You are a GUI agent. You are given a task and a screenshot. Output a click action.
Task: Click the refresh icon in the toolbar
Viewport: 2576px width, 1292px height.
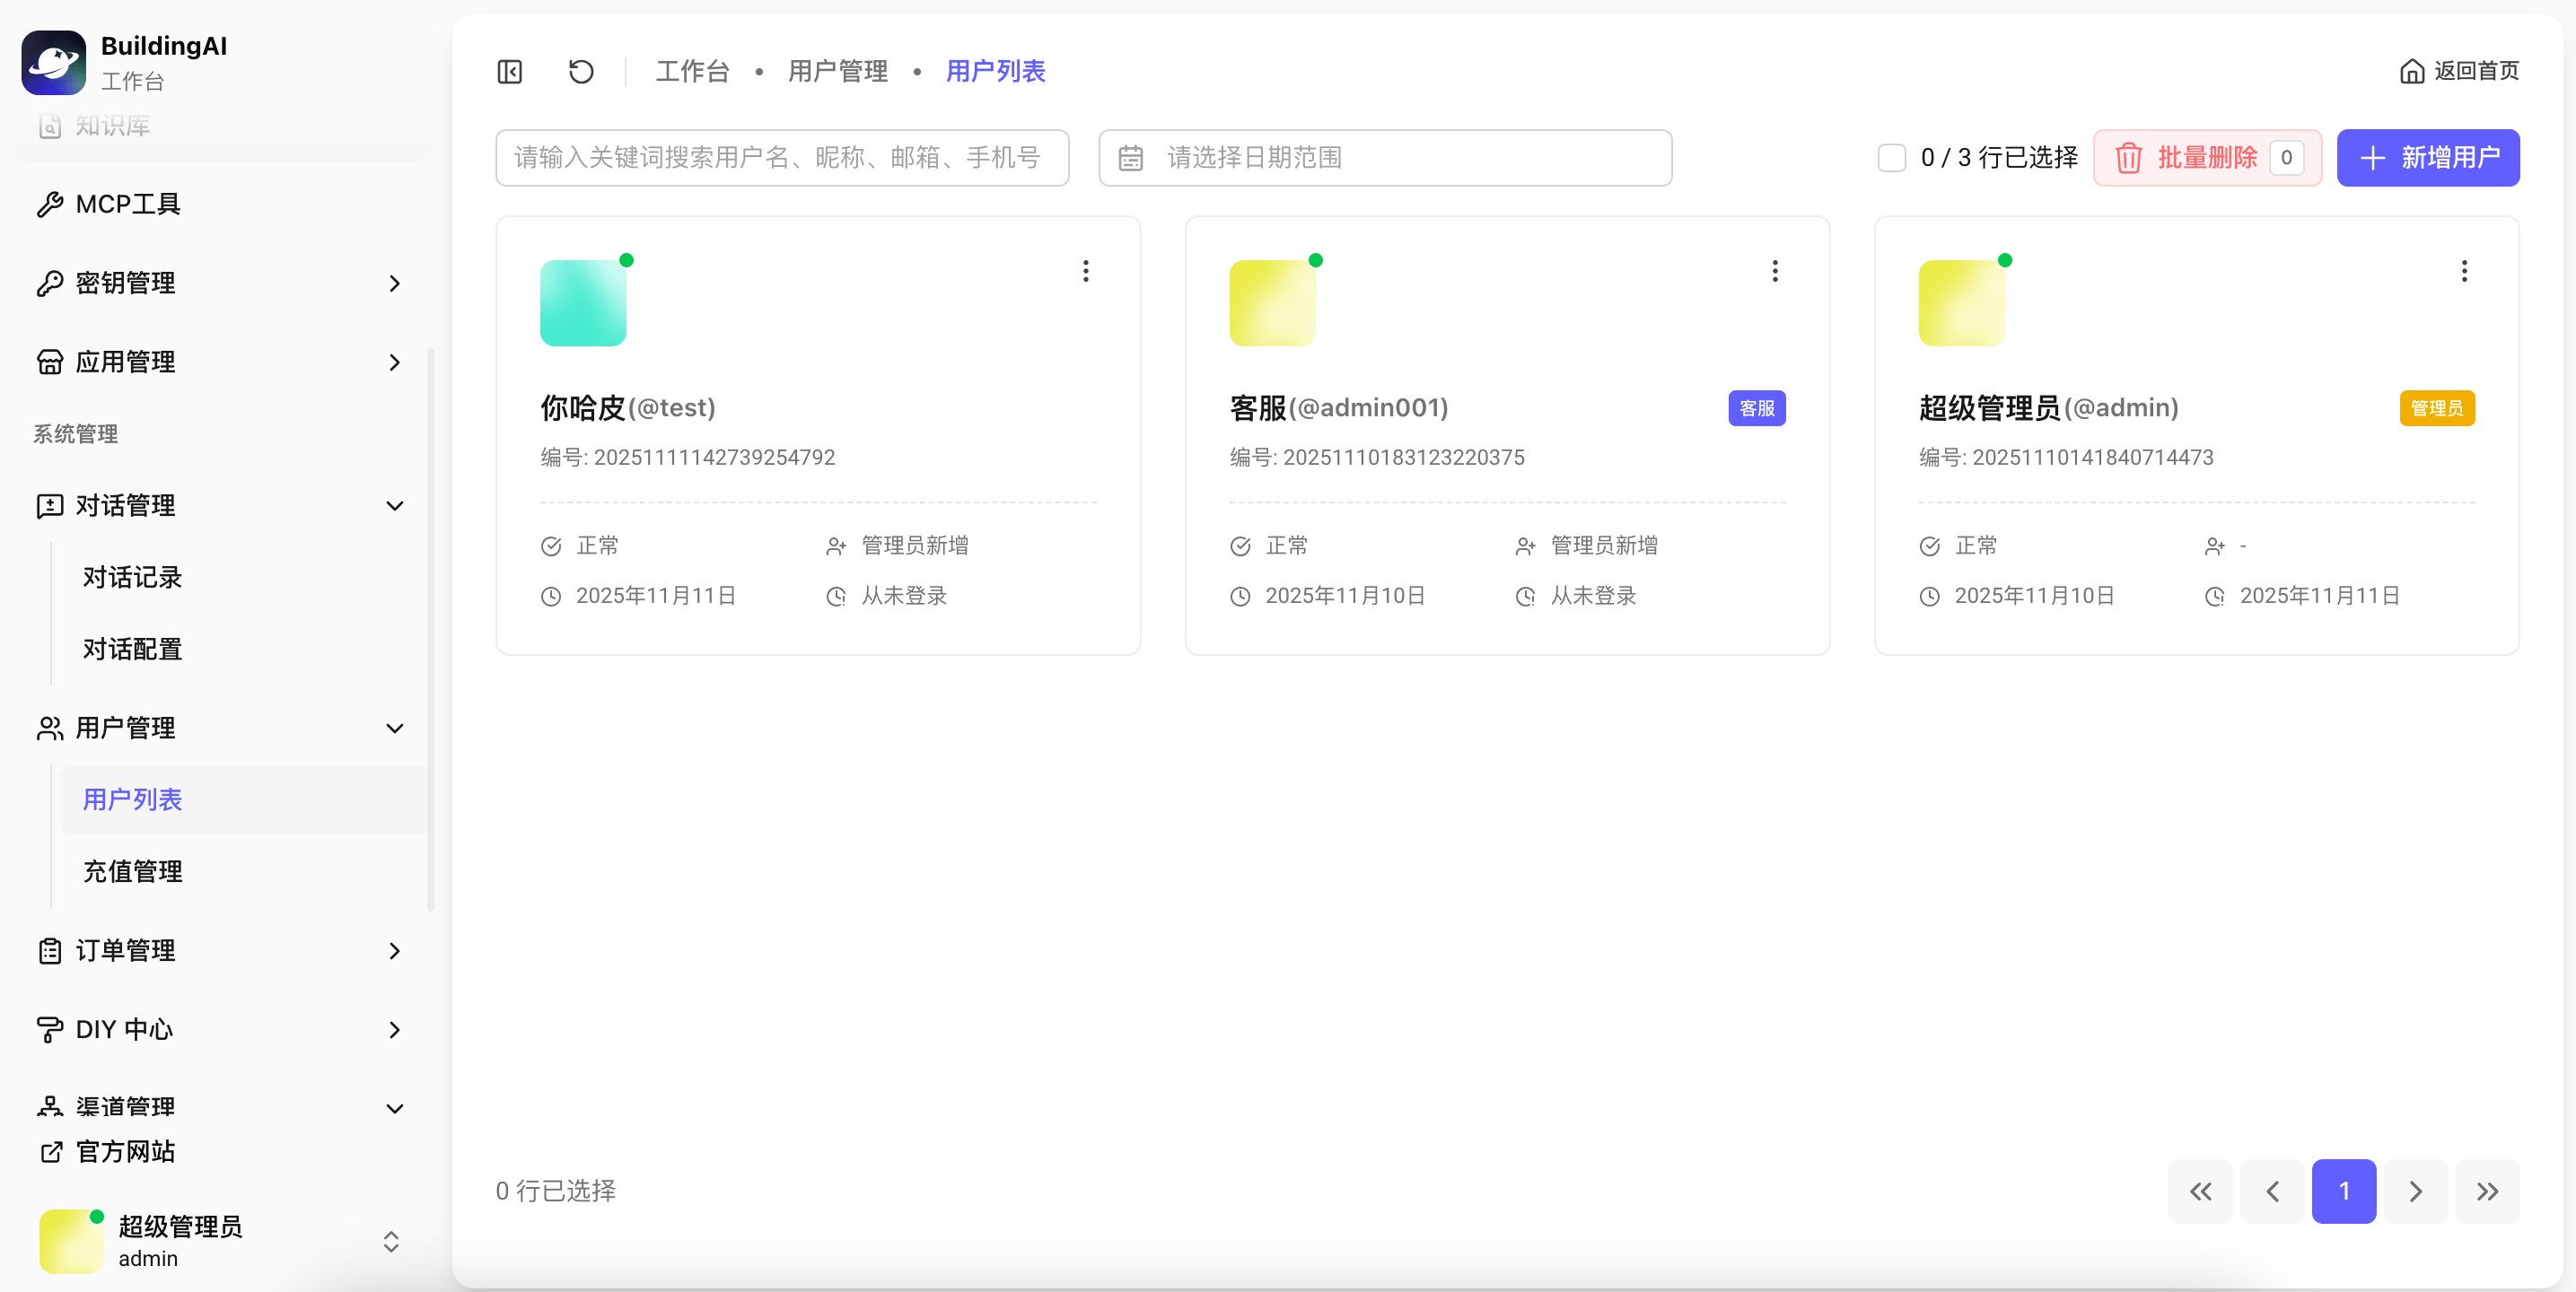click(581, 71)
